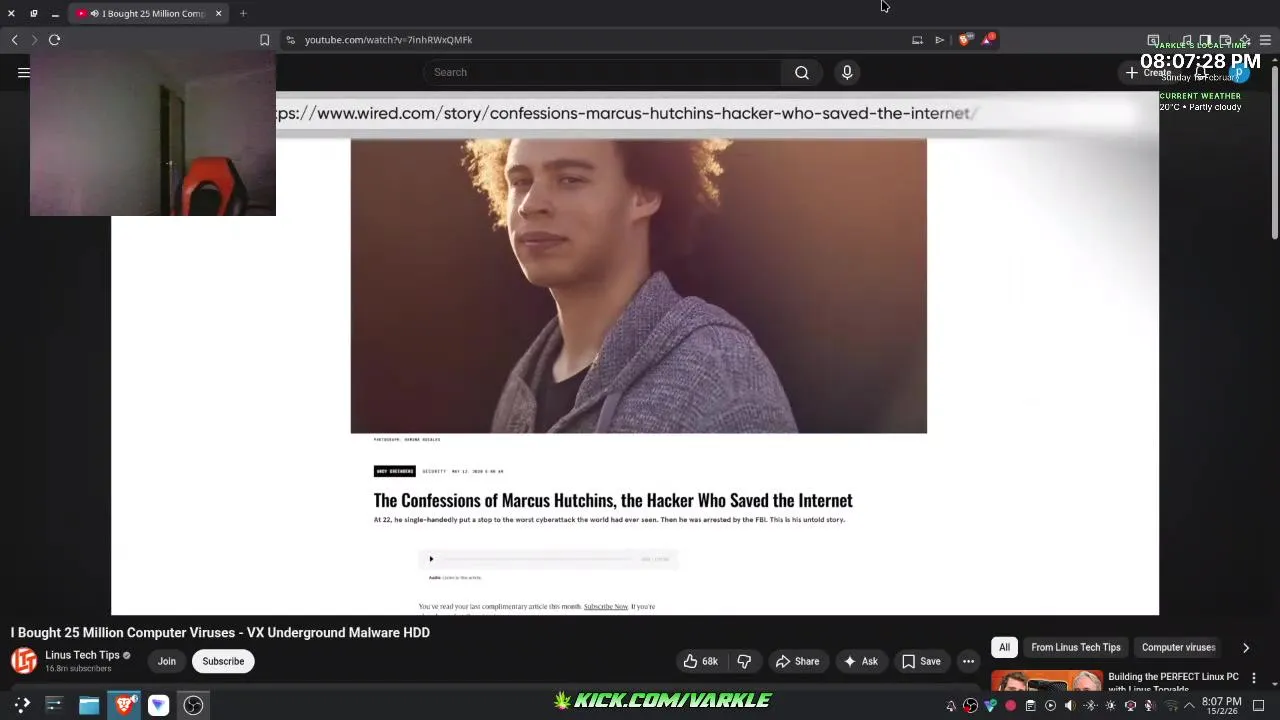This screenshot has height=720, width=1280.
Task: Open more actions ellipsis under the video
Action: click(968, 661)
